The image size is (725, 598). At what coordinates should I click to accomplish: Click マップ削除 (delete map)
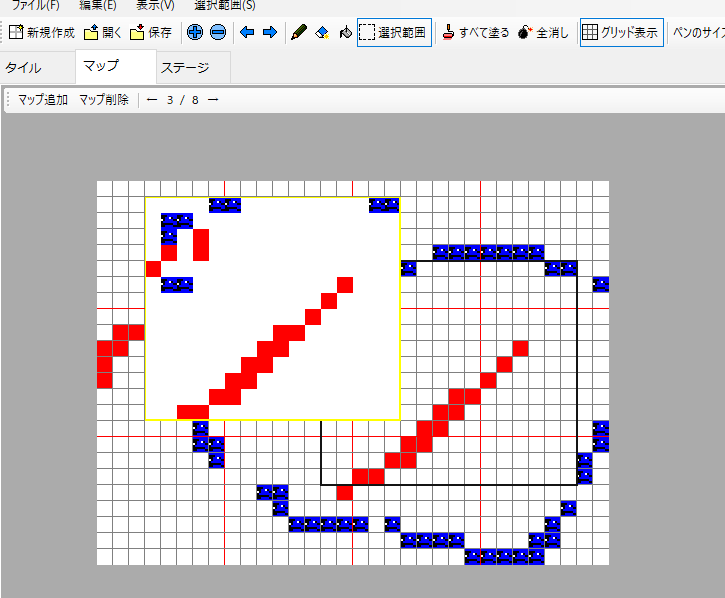click(104, 99)
